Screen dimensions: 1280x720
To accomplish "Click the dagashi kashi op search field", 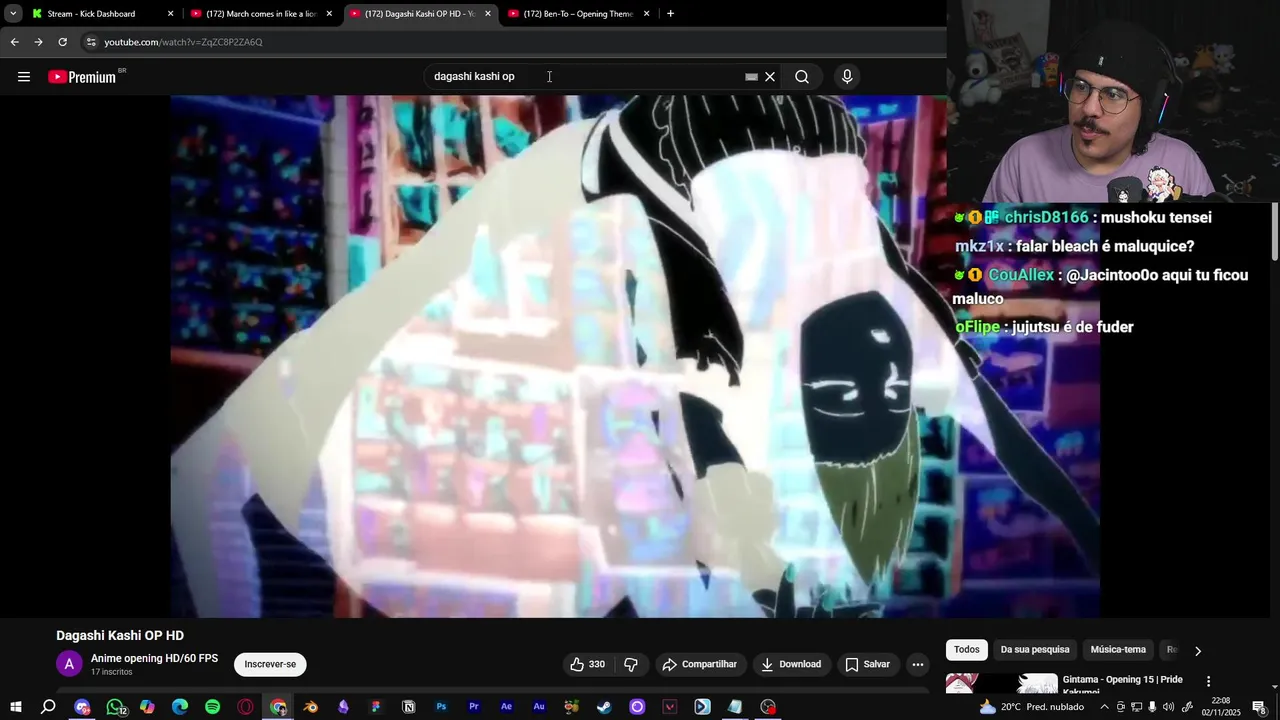I will tap(585, 77).
